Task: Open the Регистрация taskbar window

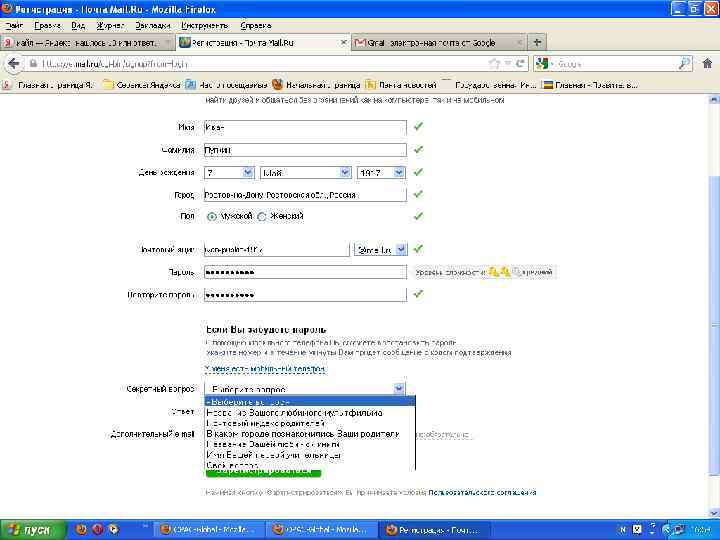Action: (x=435, y=530)
